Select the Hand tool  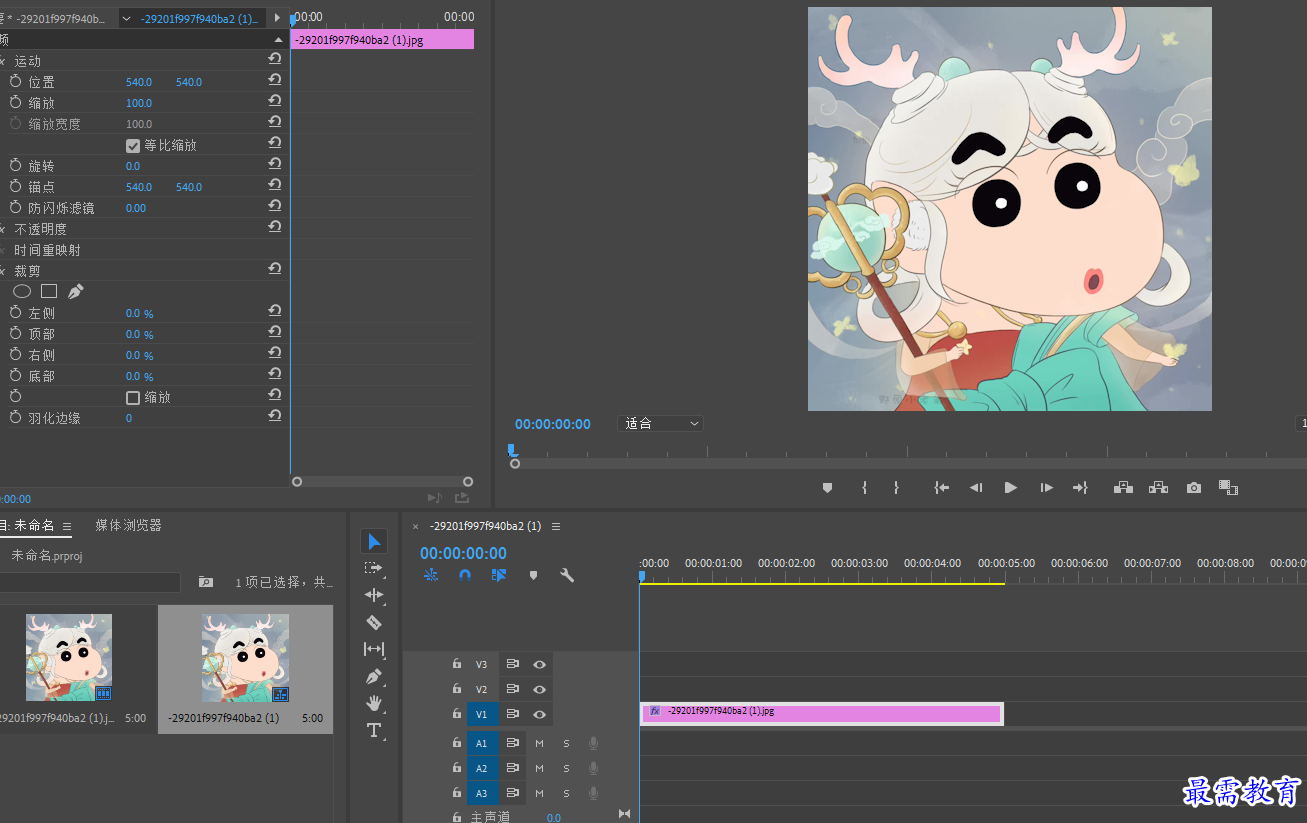point(374,703)
